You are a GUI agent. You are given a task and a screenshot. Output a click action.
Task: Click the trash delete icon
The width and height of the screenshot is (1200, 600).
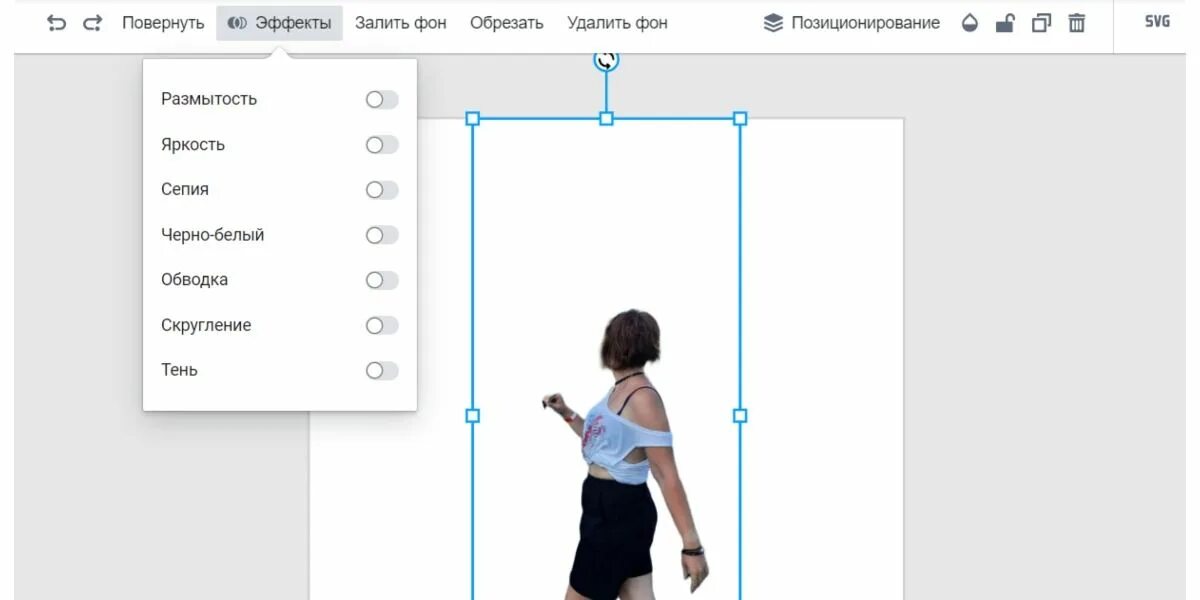pos(1077,23)
